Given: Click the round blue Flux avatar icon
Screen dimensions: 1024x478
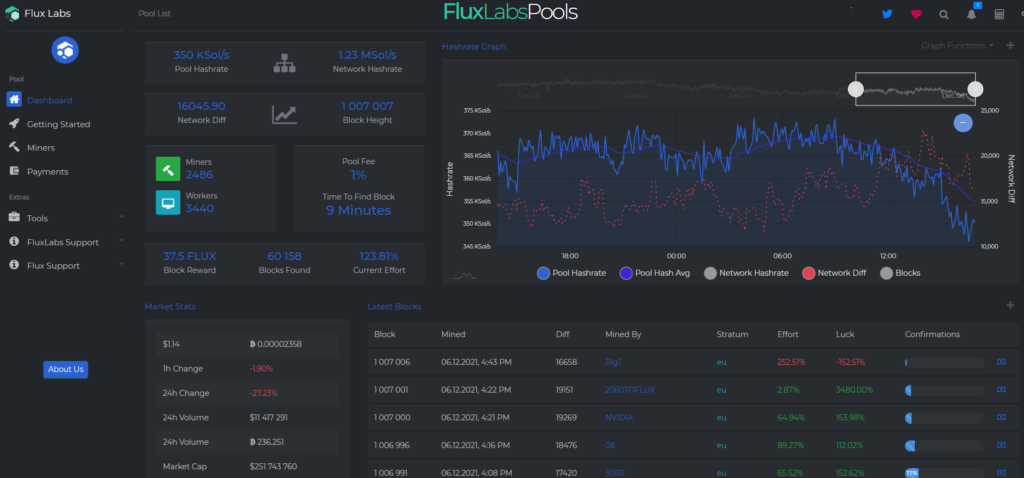Looking at the screenshot, I should pyautogui.click(x=65, y=50).
